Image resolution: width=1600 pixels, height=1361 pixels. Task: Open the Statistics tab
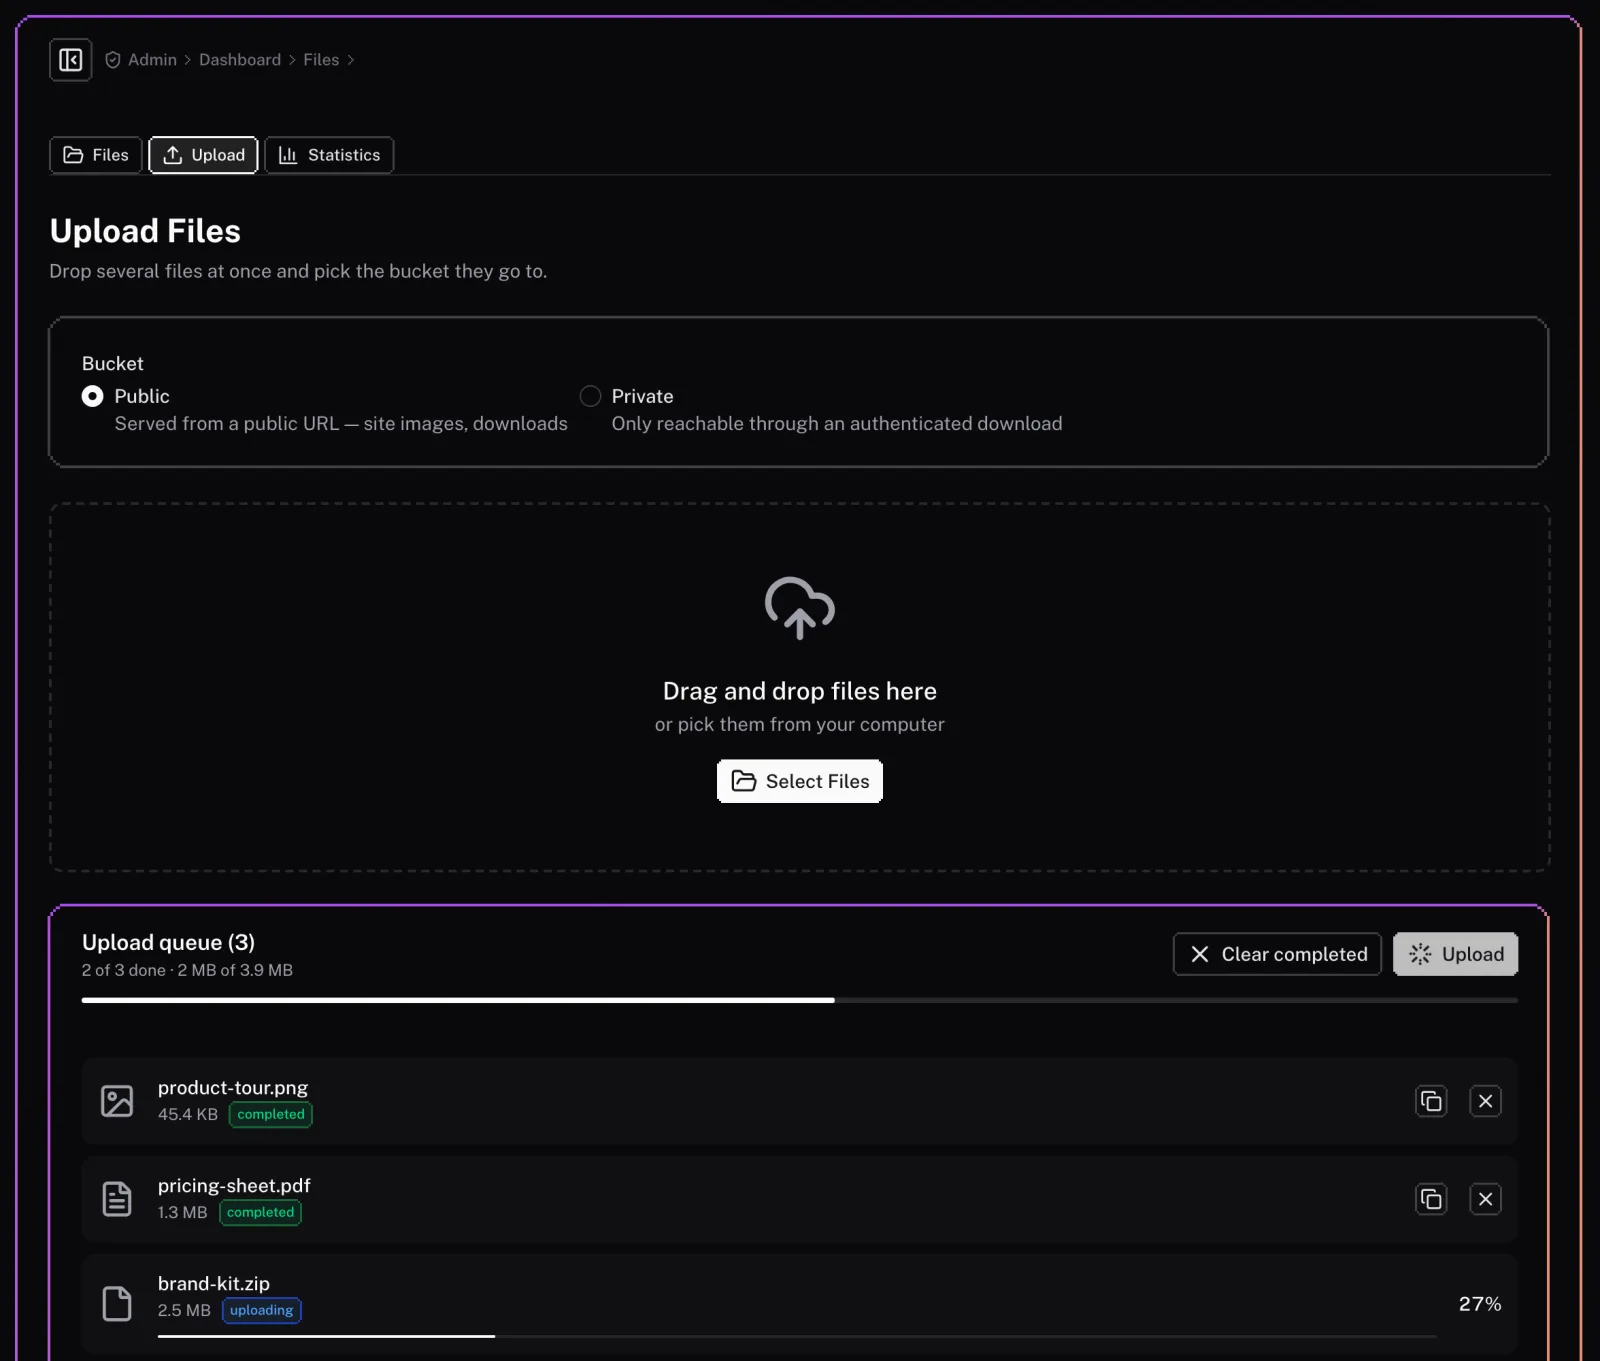point(329,155)
